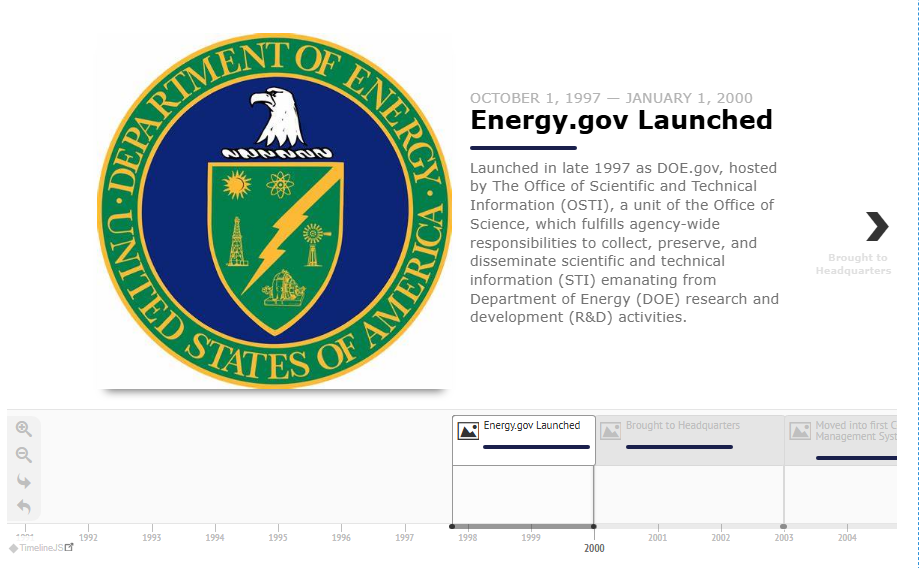The image size is (923, 568).
Task: Select the Energy.gov Launched timeline marker
Action: click(x=523, y=440)
